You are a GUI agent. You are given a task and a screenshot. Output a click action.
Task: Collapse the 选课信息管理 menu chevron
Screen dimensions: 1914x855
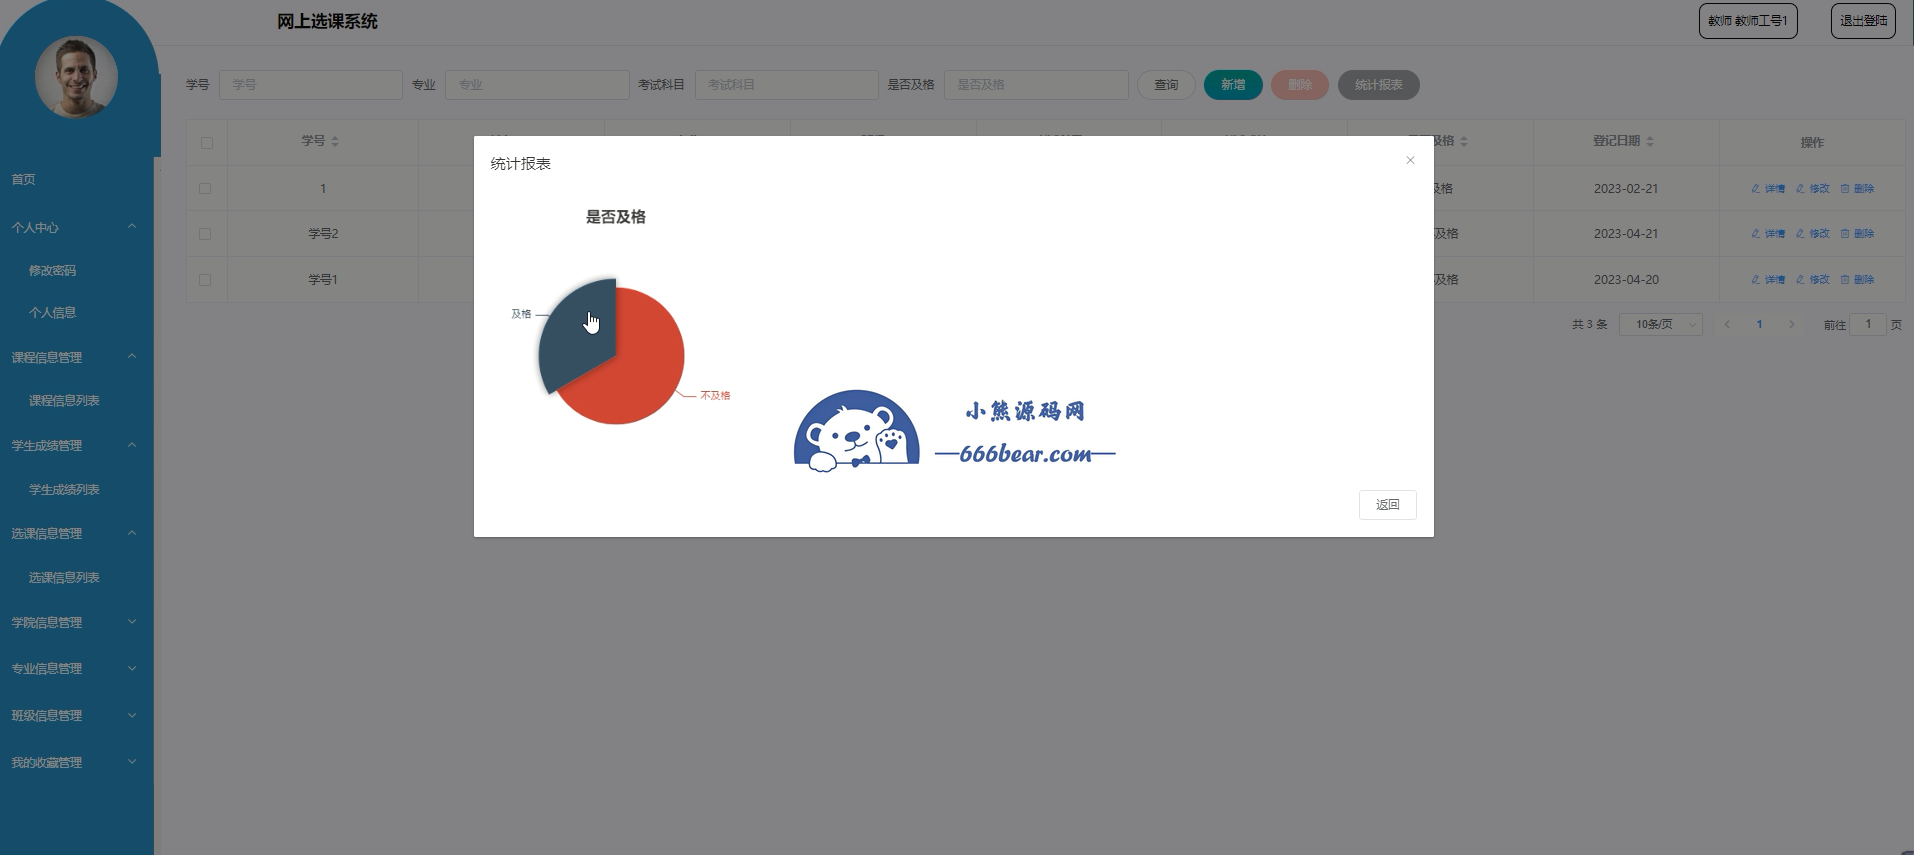click(x=132, y=533)
